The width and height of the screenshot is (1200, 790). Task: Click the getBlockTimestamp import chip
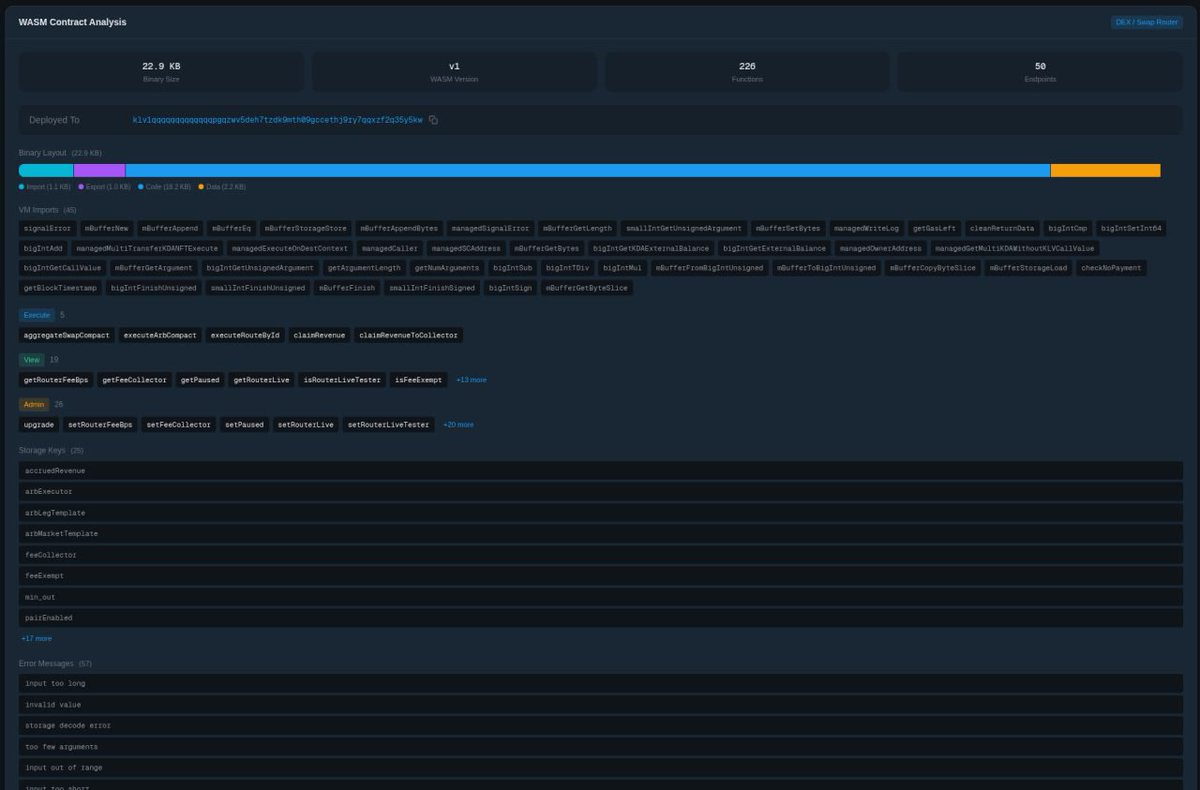60,288
